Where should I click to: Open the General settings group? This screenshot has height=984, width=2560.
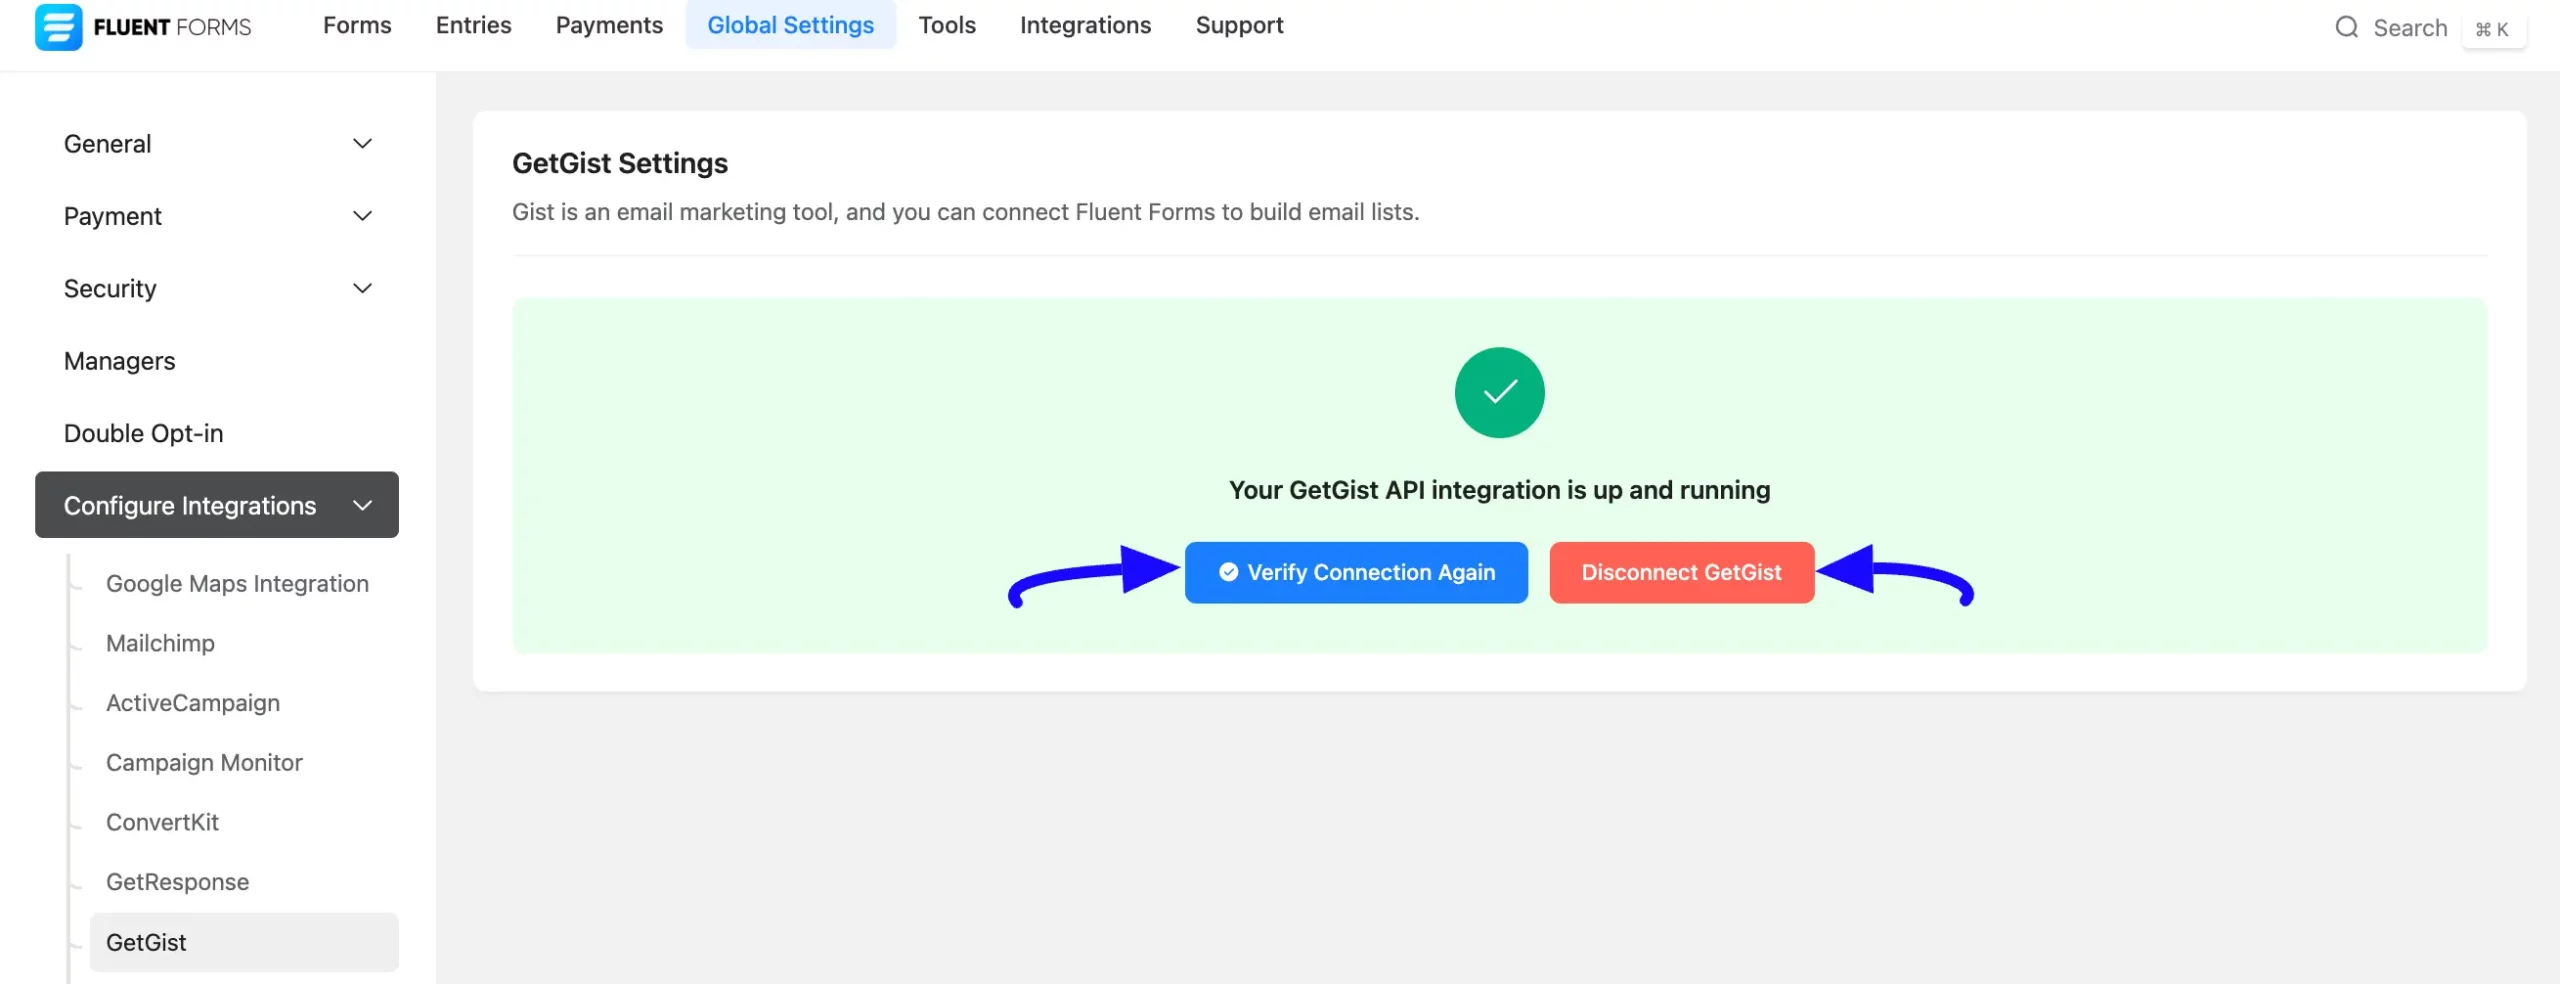point(217,144)
